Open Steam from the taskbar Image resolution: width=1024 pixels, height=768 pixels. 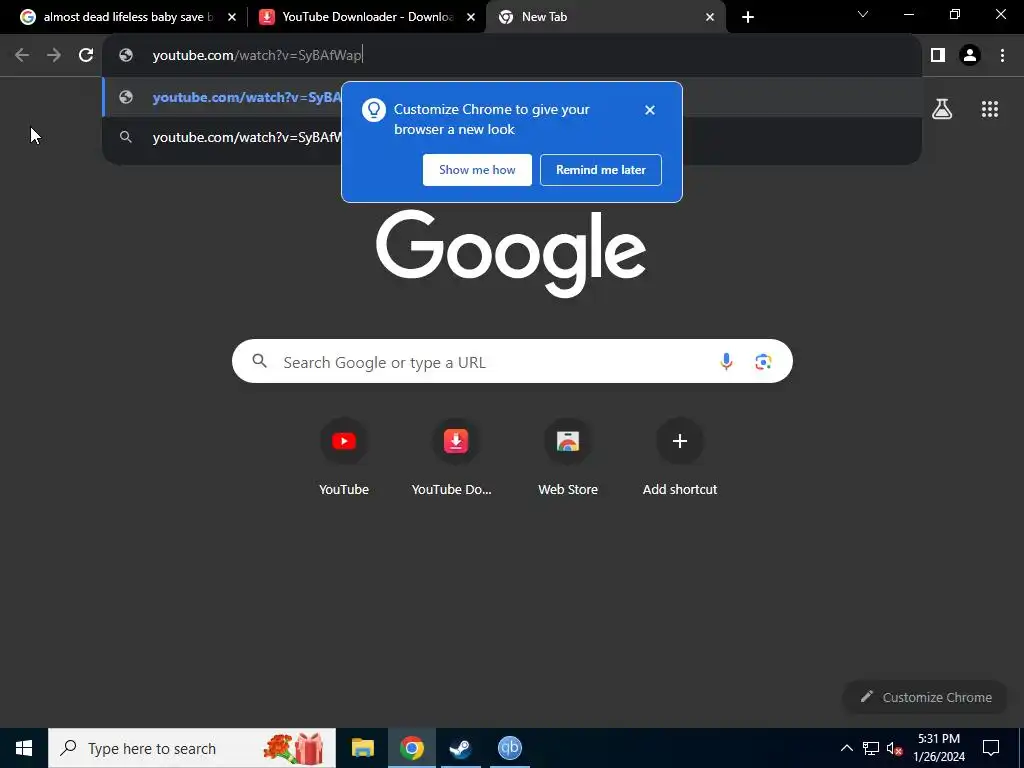(x=460, y=748)
